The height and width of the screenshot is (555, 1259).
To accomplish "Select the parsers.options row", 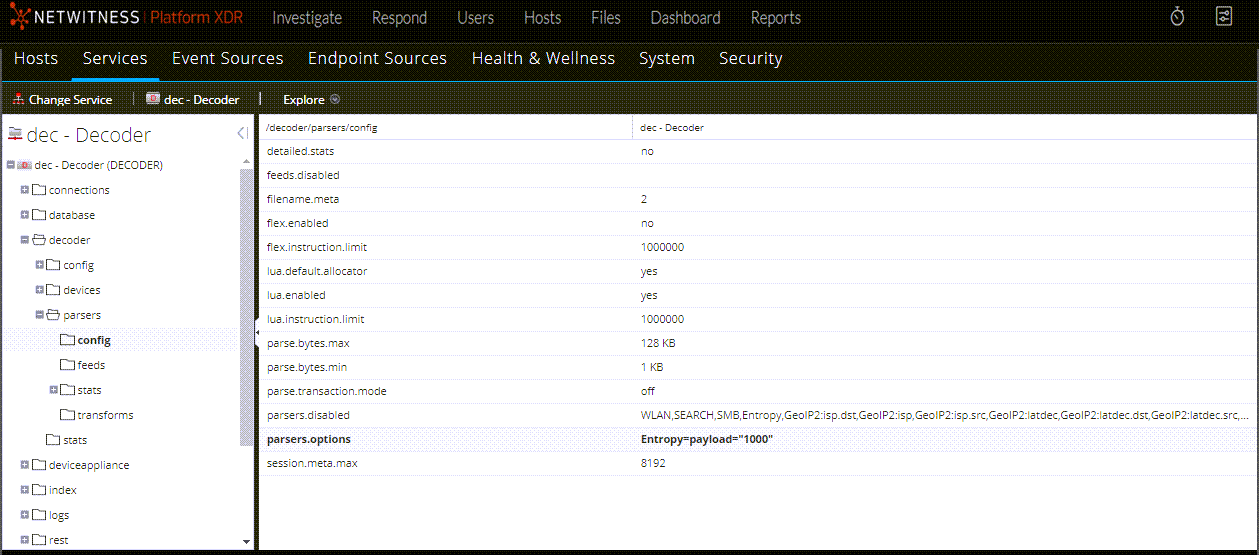I will coord(757,440).
